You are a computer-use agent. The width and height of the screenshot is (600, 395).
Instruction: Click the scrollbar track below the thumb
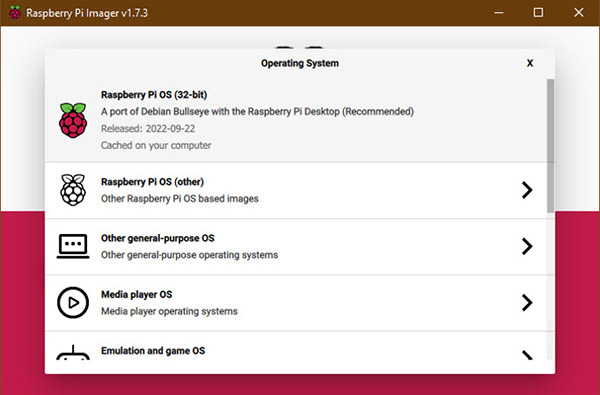point(550,286)
